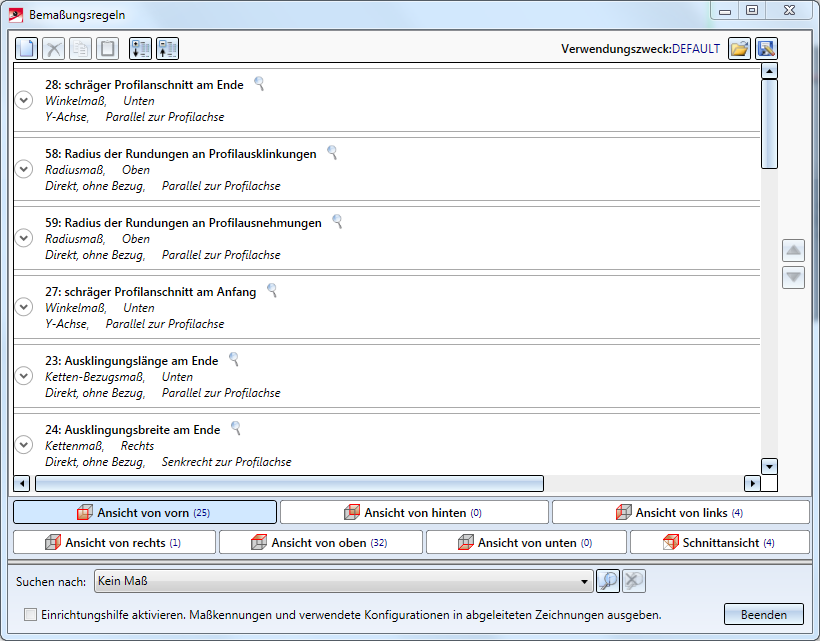Image resolution: width=820 pixels, height=641 pixels.
Task: Select title '59: Radius der Rundungen an Profilausnehmungen'
Action: pyautogui.click(x=183, y=223)
